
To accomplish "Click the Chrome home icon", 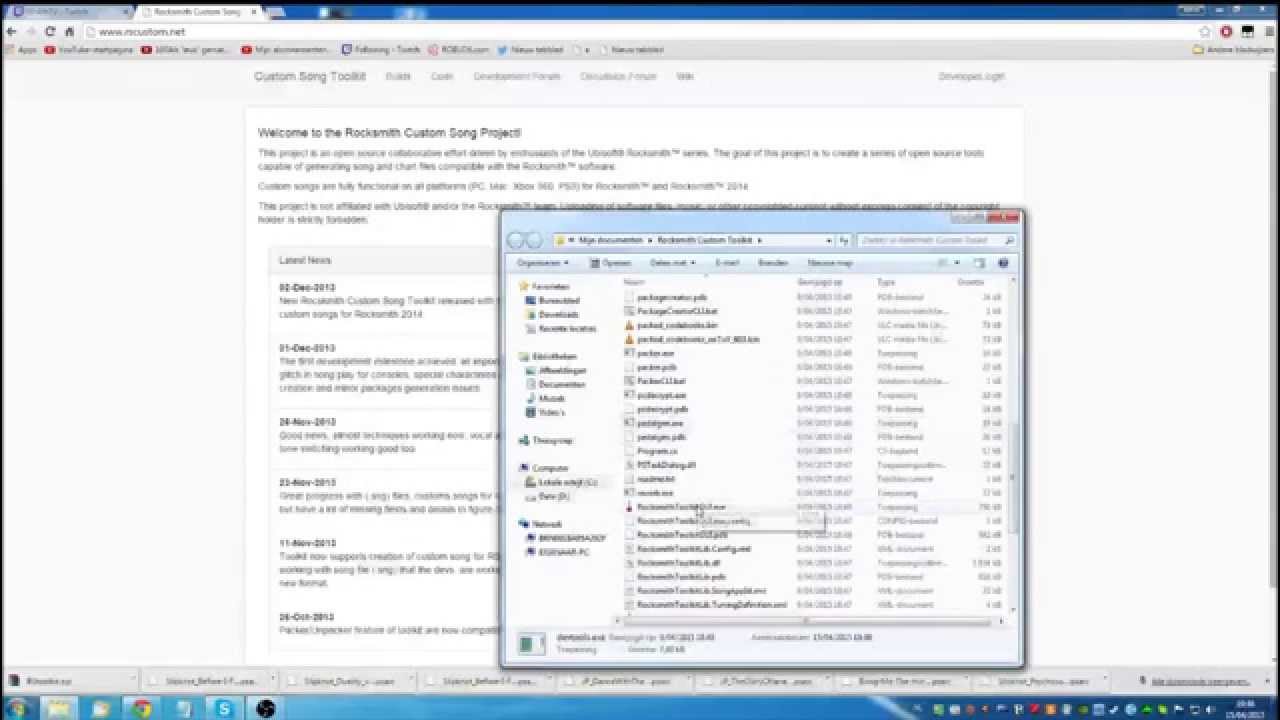I will (69, 32).
